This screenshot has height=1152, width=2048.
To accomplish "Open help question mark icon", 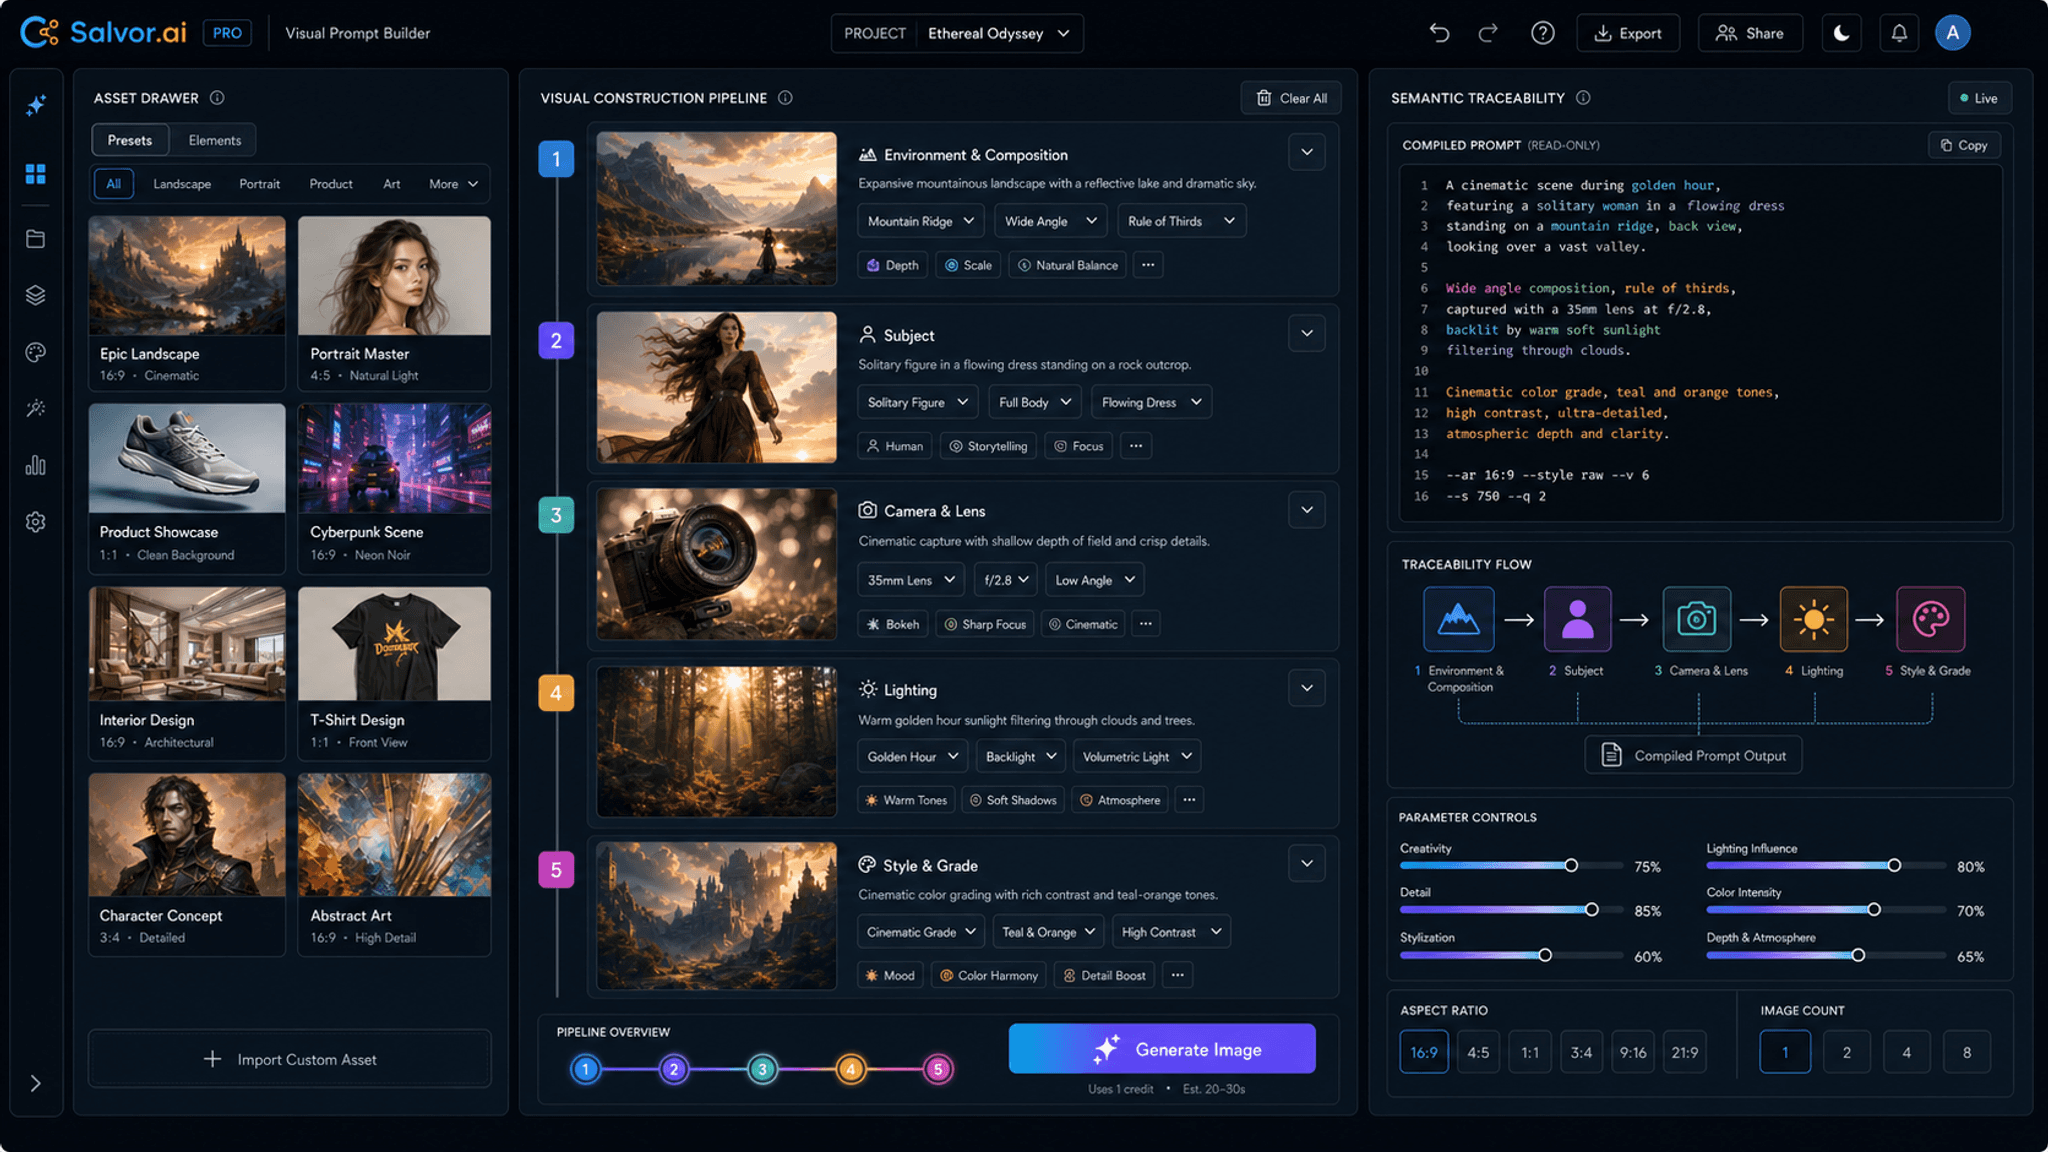I will click(1542, 33).
